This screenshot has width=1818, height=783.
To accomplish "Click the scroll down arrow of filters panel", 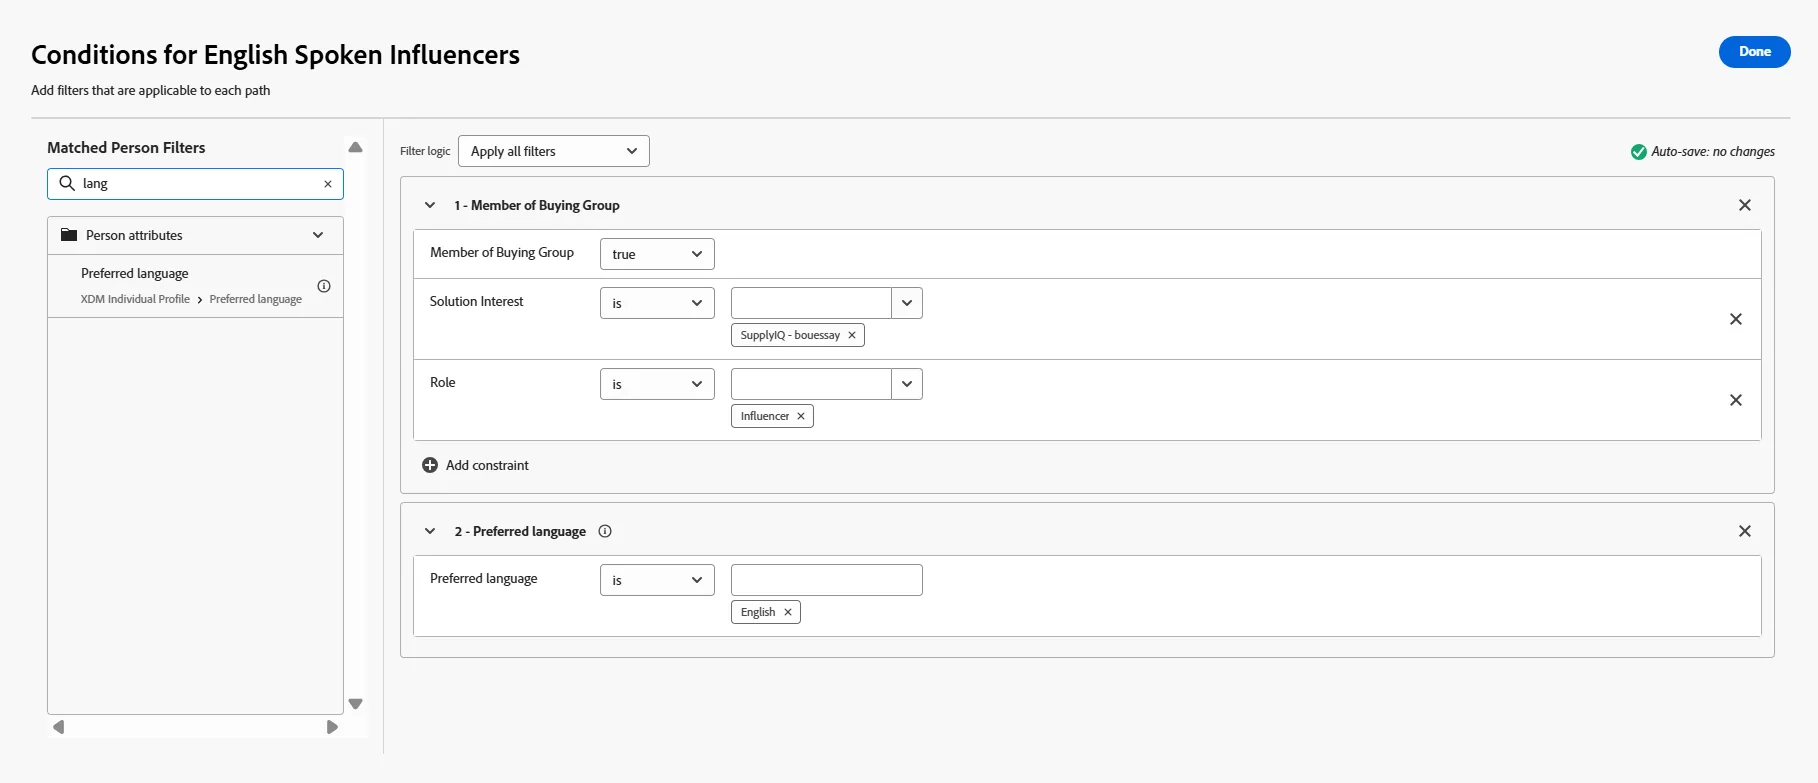I will tap(355, 704).
